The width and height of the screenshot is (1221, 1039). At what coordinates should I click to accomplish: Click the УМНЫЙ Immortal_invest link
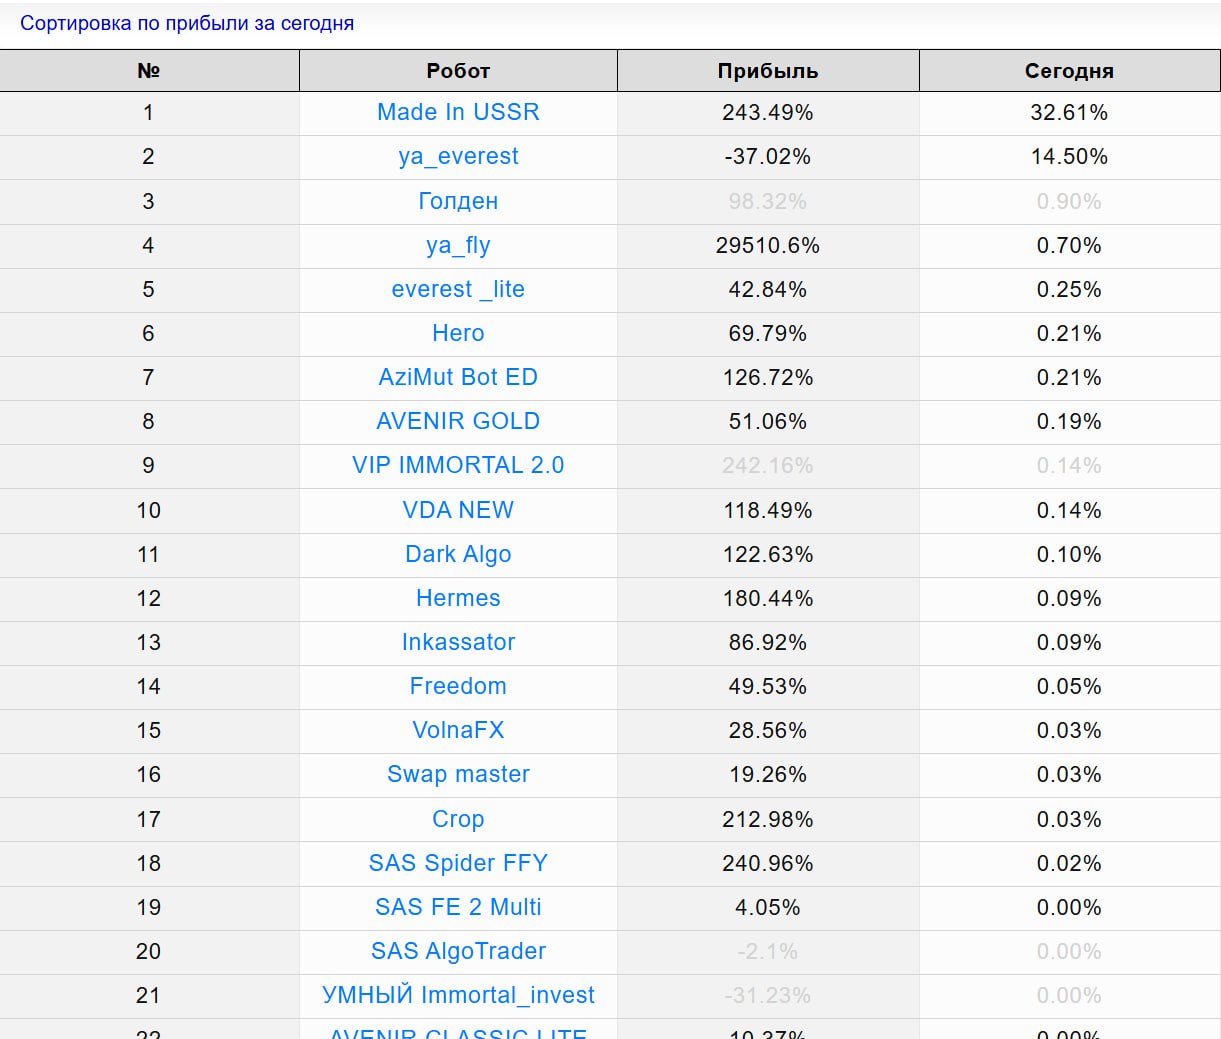coord(458,995)
